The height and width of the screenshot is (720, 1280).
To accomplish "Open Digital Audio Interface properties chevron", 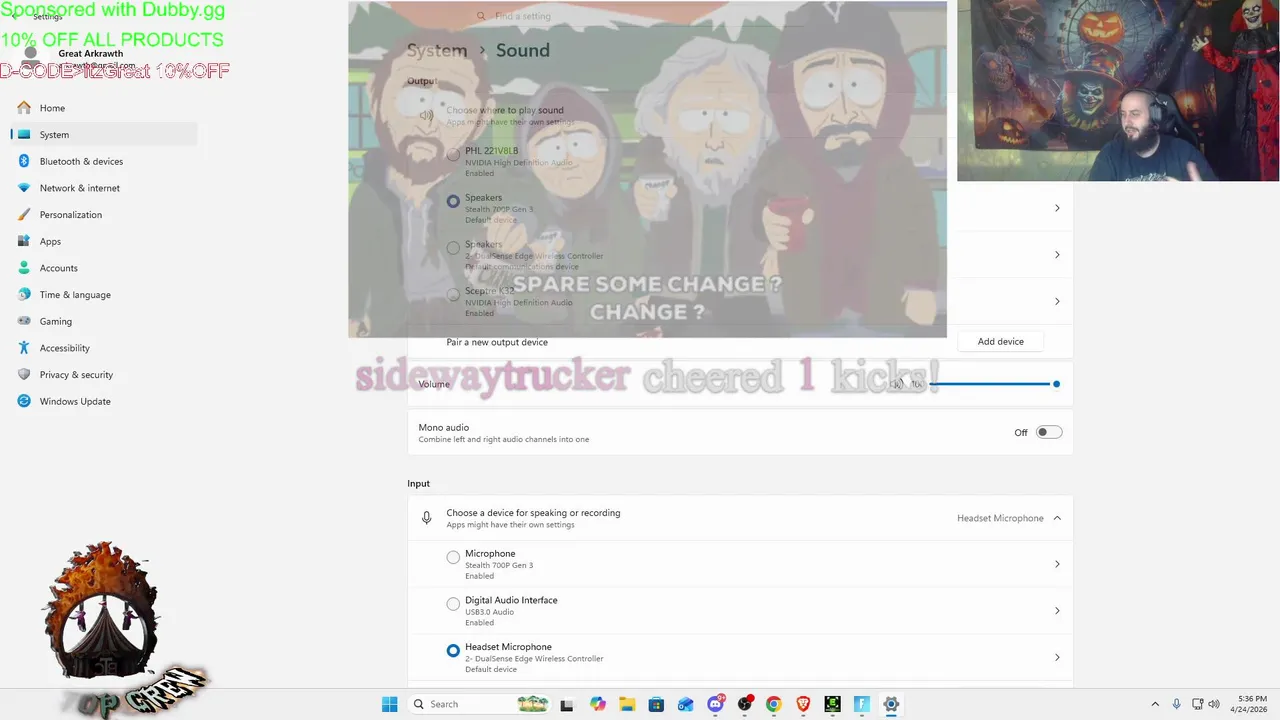I will pyautogui.click(x=1057, y=611).
